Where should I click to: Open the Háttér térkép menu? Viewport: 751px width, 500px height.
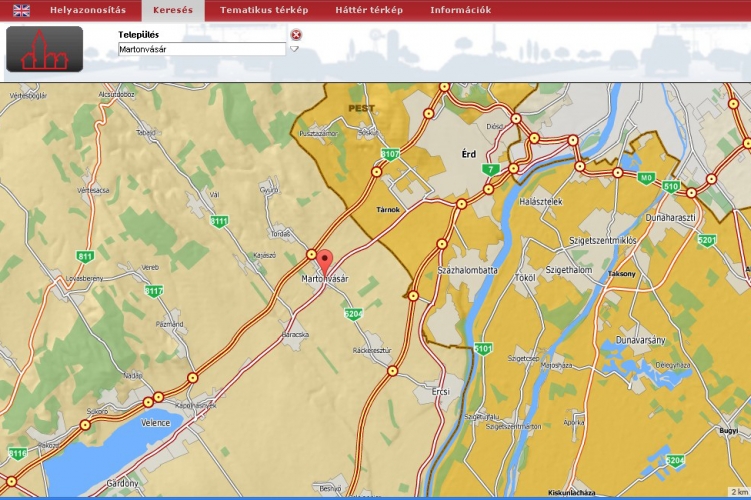[x=367, y=10]
